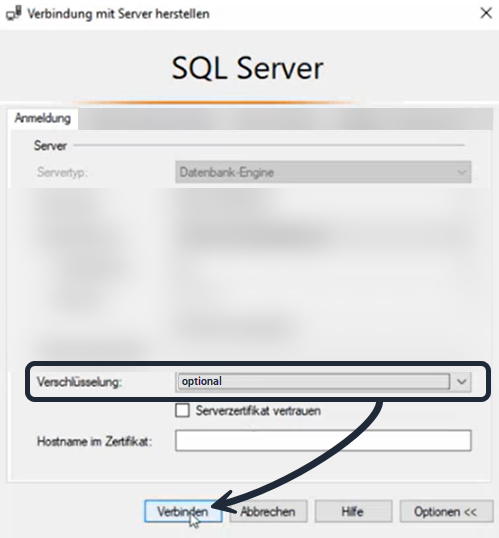Switch to the Anmeldung tab
The width and height of the screenshot is (499, 538).
click(43, 119)
